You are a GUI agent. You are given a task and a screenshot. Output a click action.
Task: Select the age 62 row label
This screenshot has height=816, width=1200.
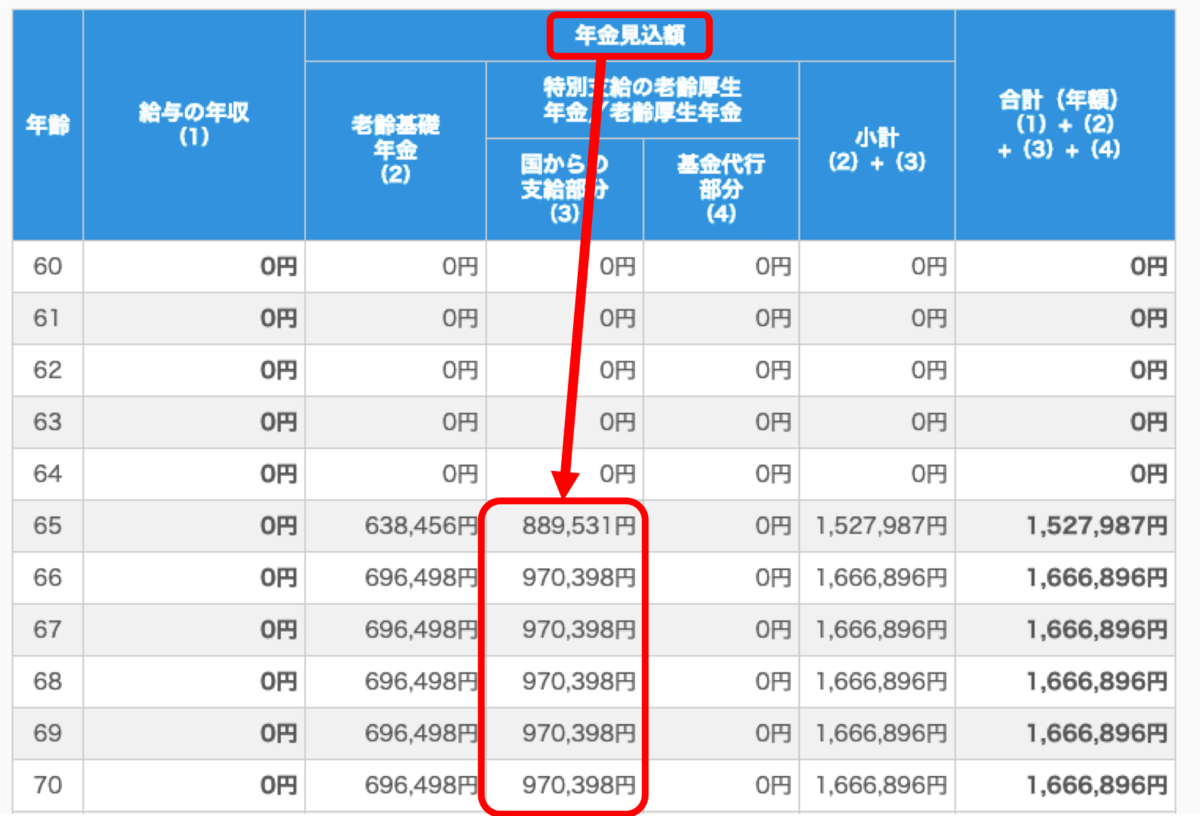(x=48, y=371)
